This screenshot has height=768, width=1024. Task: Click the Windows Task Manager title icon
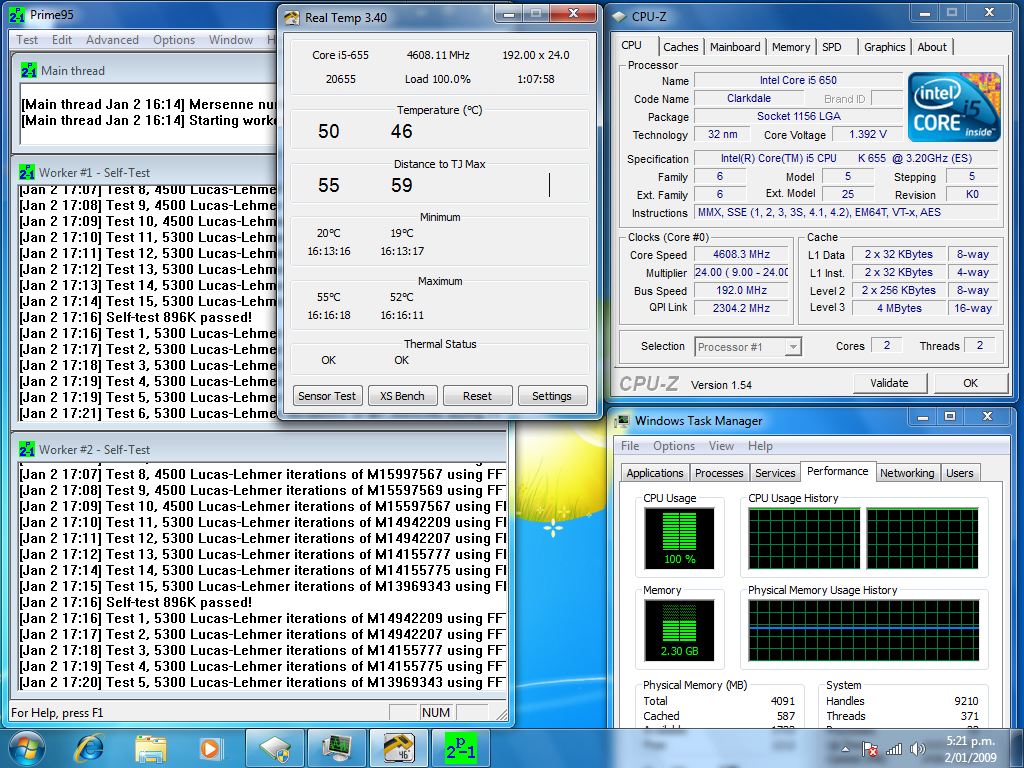[x=622, y=421]
